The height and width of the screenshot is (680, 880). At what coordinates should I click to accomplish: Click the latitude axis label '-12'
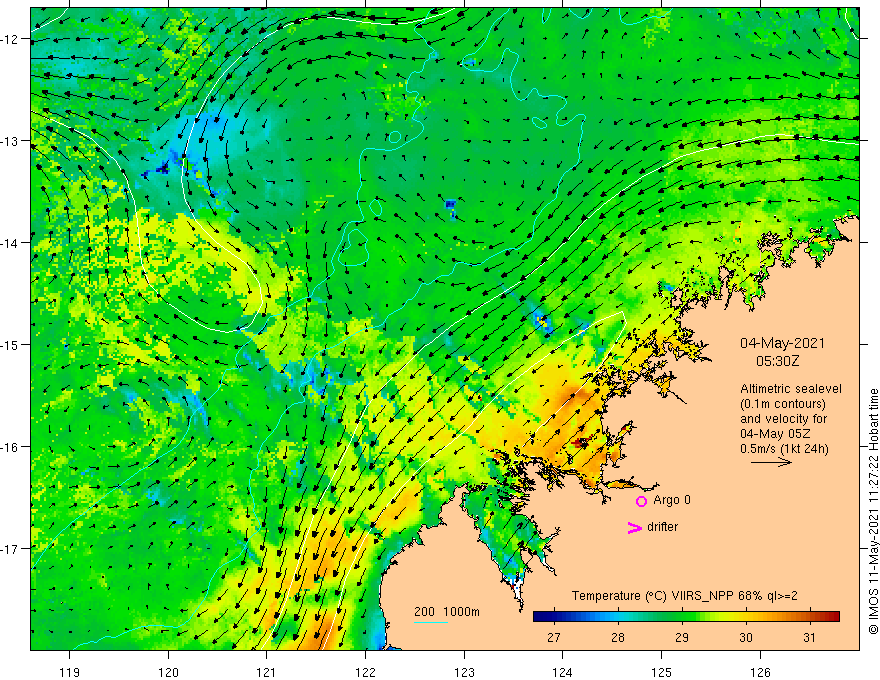[x=10, y=39]
